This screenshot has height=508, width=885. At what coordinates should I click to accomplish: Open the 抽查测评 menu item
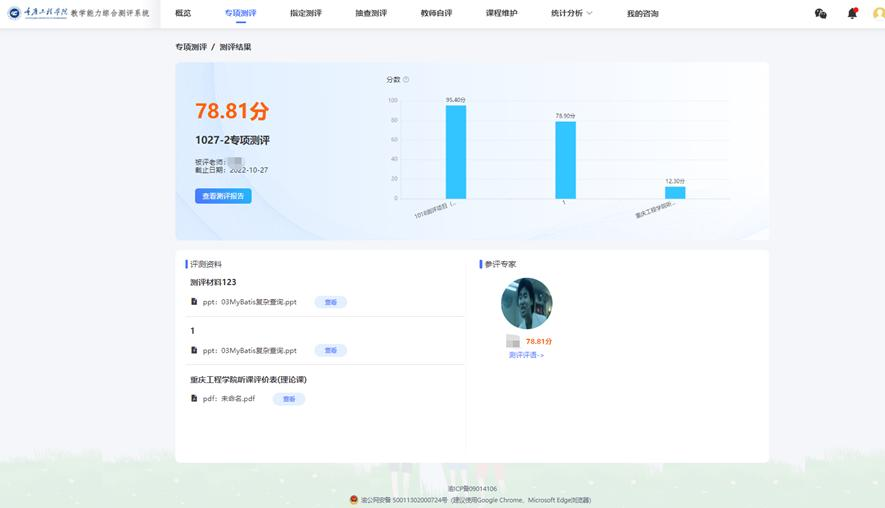371,13
